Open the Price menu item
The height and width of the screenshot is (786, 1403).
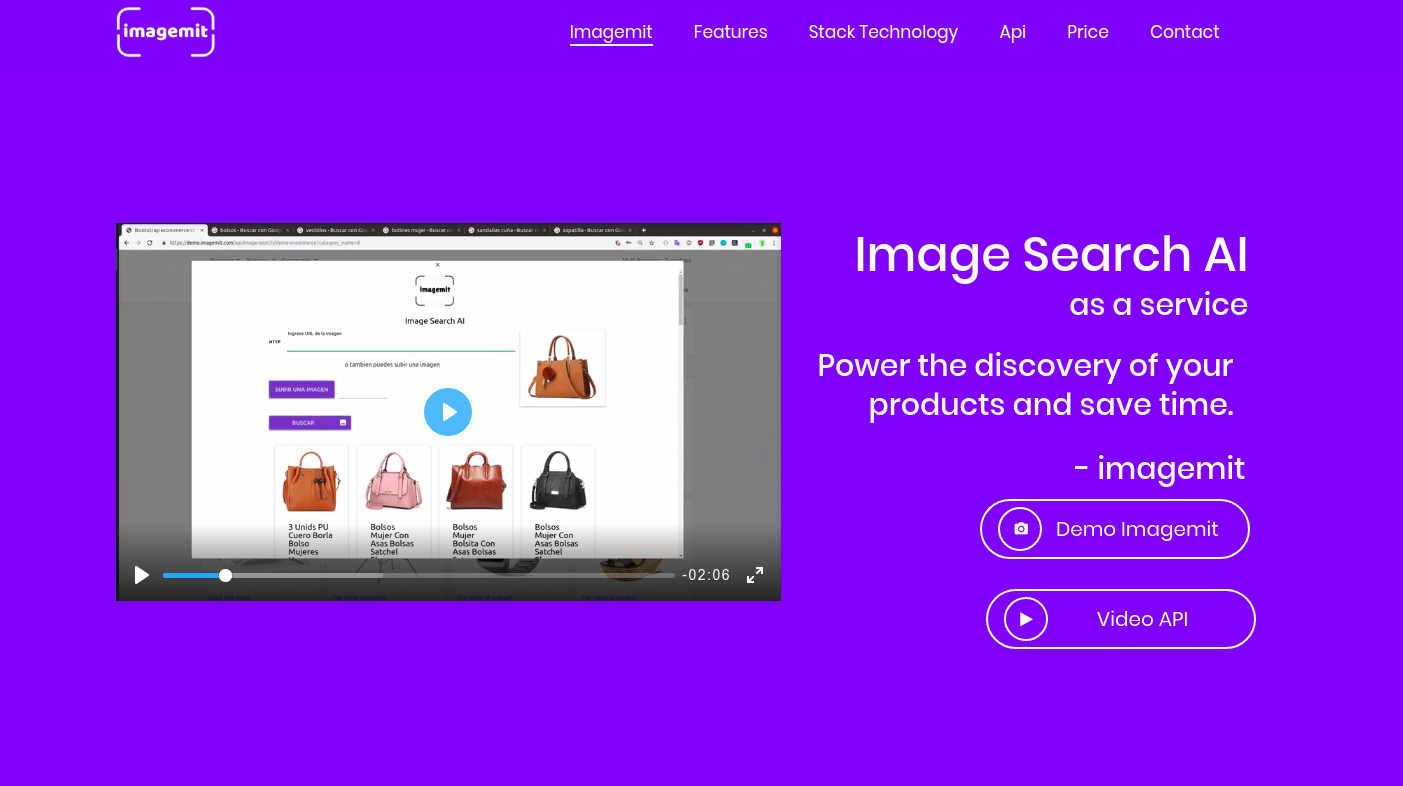pyautogui.click(x=1087, y=31)
